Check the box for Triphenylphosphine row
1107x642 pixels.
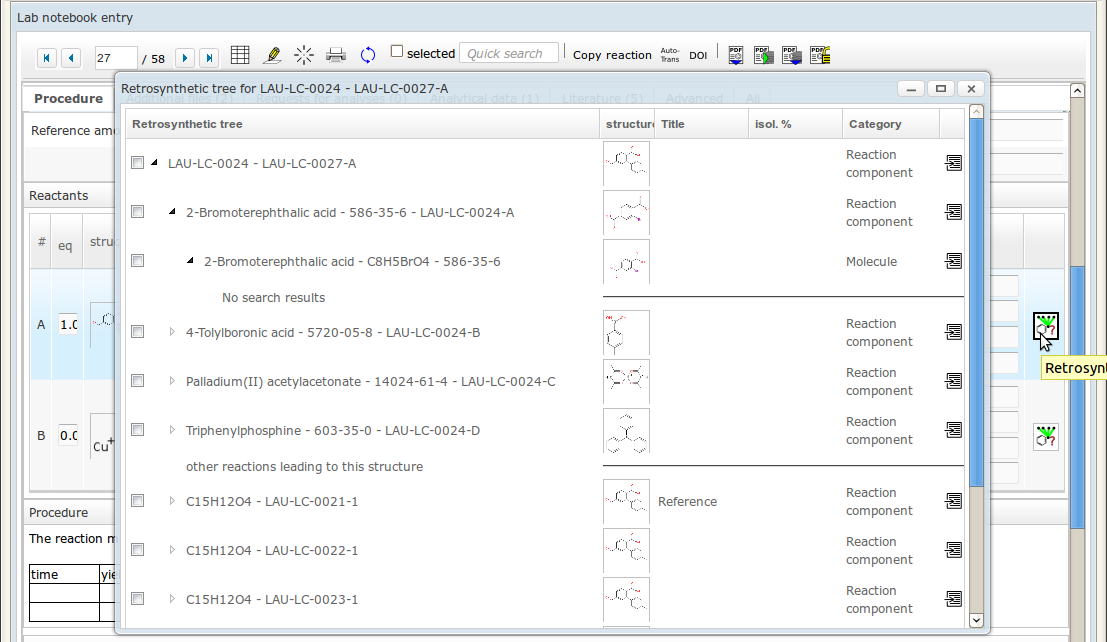point(138,430)
